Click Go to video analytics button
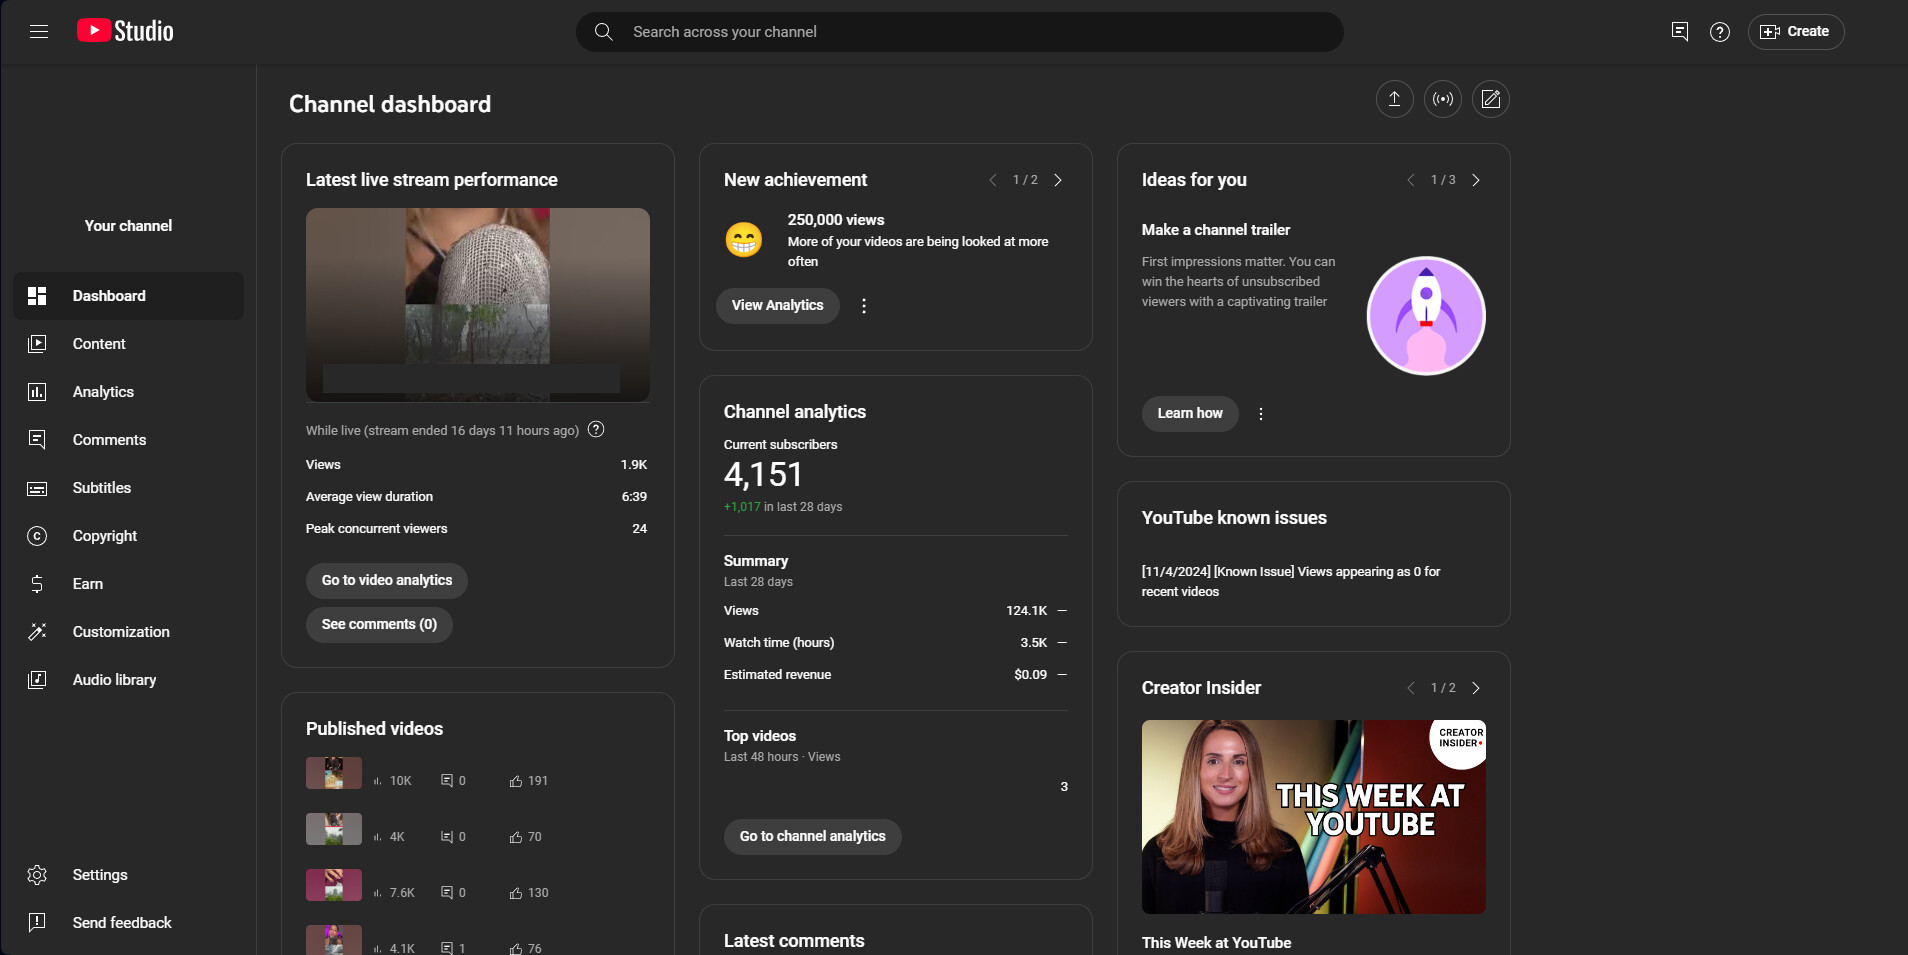The image size is (1908, 955). tap(387, 581)
